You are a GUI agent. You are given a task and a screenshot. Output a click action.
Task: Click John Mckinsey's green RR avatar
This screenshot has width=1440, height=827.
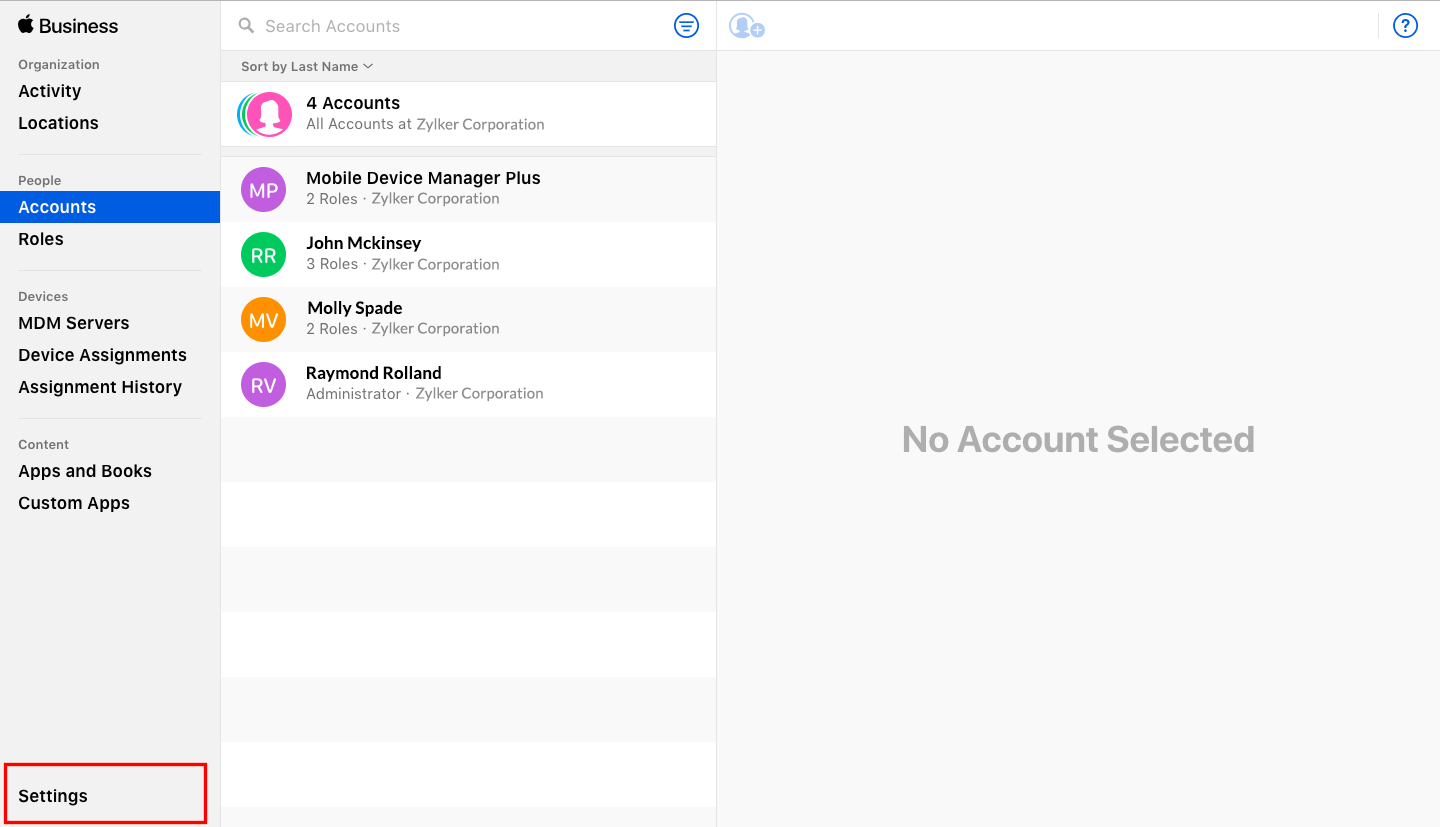pyautogui.click(x=263, y=254)
